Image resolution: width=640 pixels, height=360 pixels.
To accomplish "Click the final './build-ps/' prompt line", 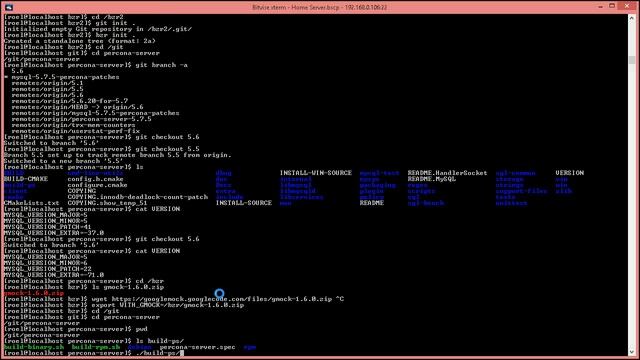I will [x=94, y=353].
